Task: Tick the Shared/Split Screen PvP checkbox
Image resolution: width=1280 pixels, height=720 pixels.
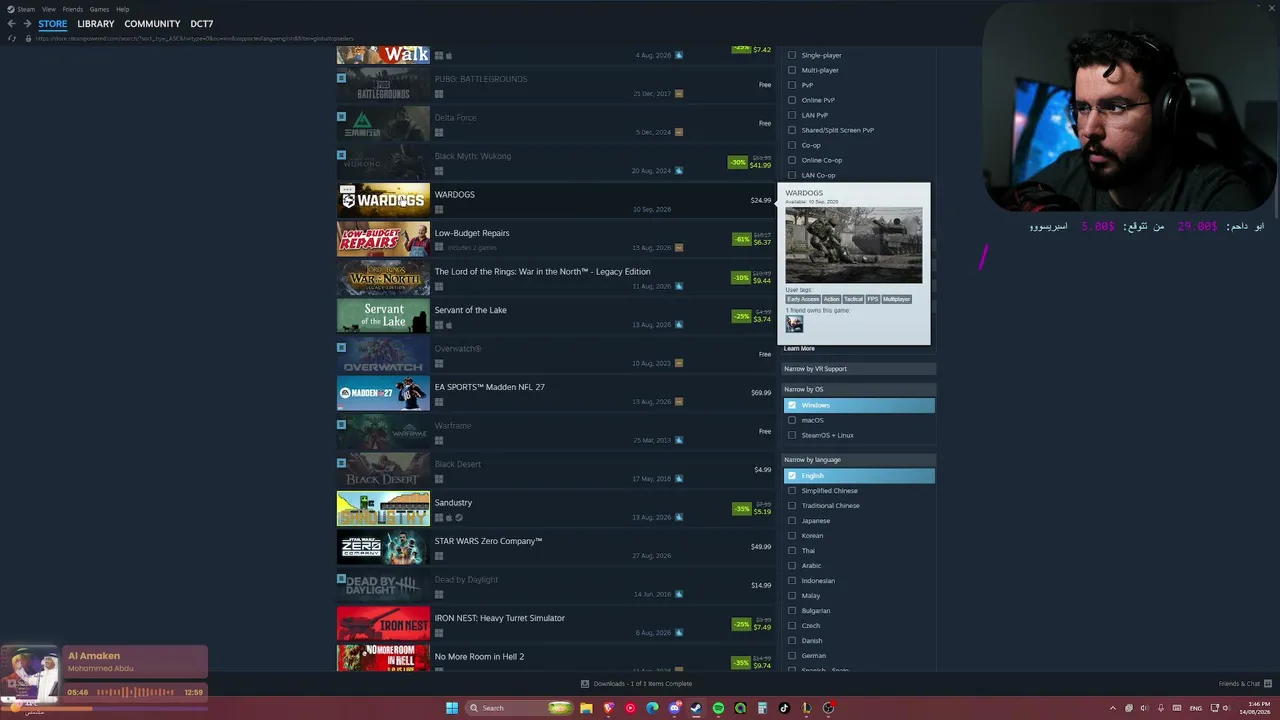Action: [x=792, y=130]
